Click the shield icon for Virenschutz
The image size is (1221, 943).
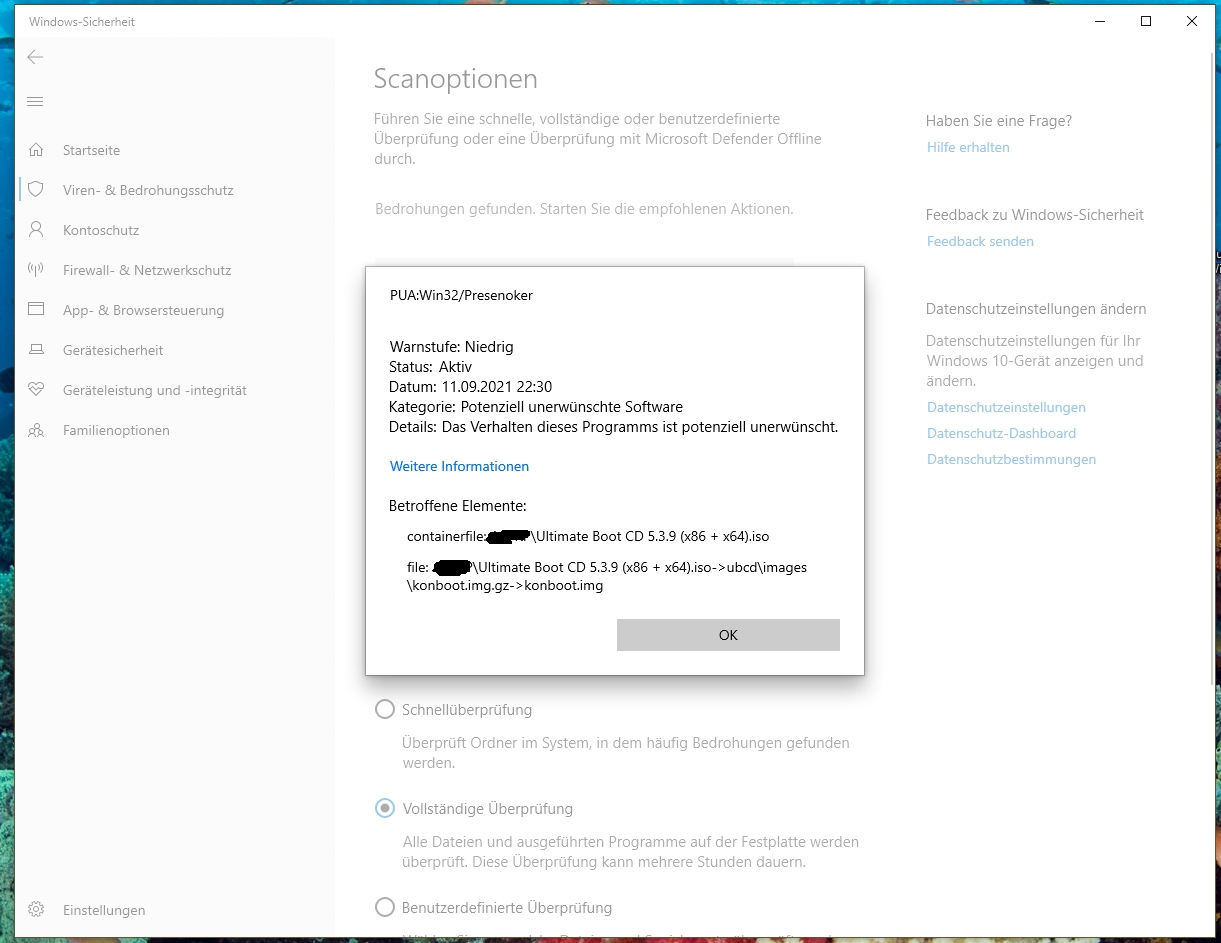[37, 189]
